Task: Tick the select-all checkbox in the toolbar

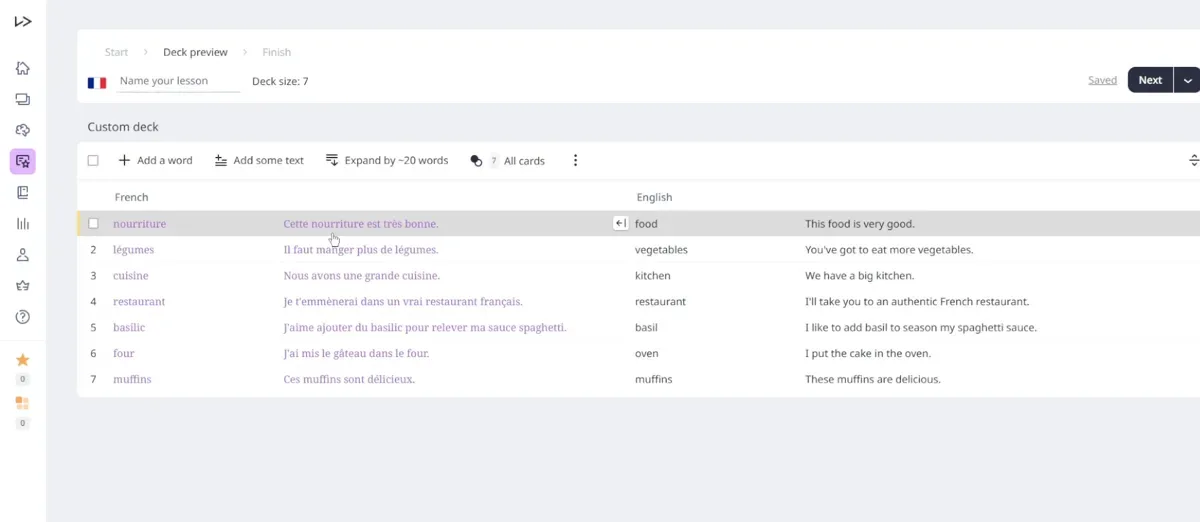Action: click(x=93, y=160)
